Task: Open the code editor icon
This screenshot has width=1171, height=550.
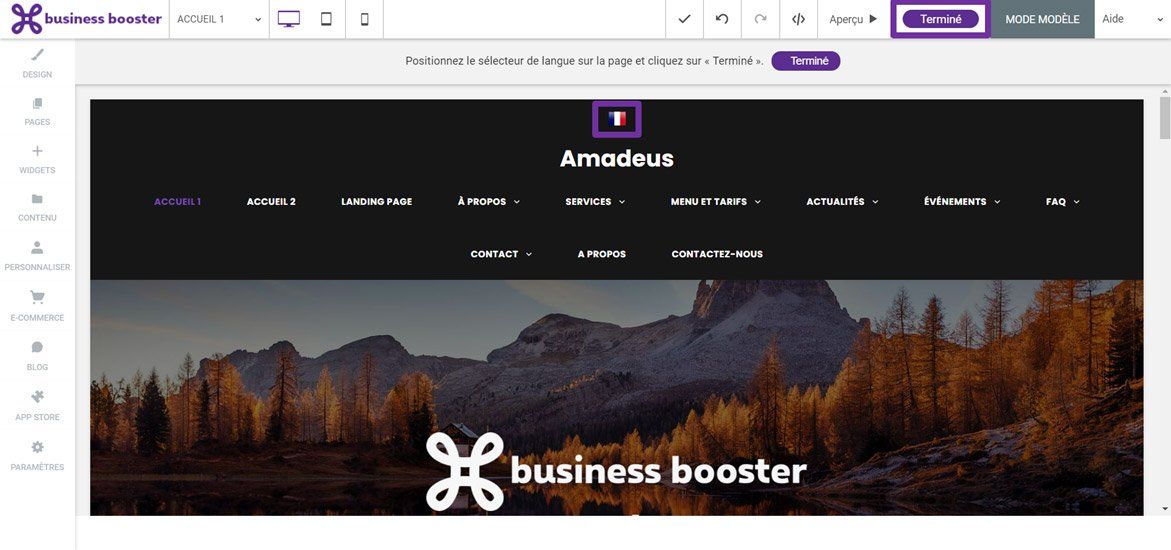Action: pos(798,19)
